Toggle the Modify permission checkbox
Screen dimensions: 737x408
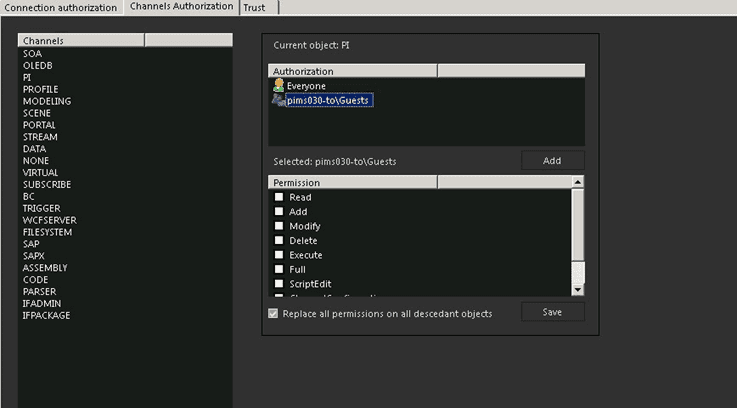(279, 226)
